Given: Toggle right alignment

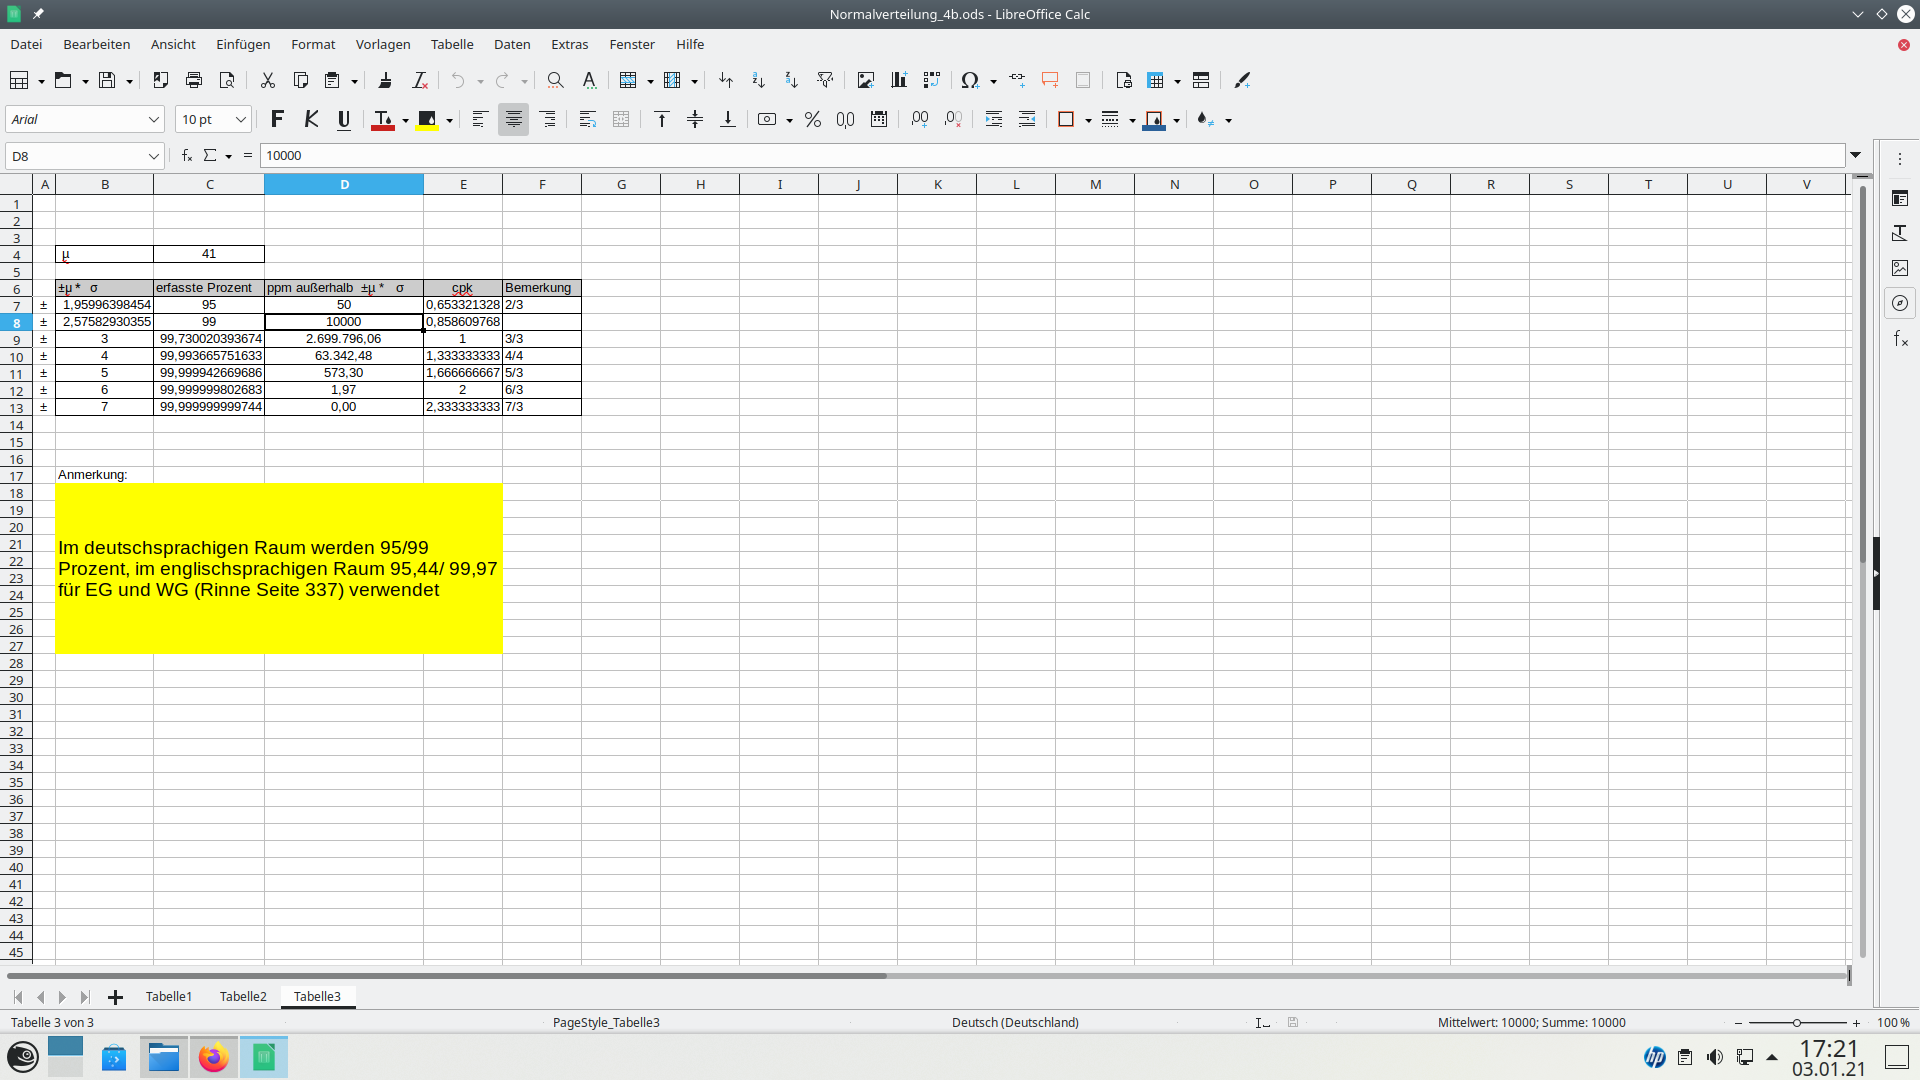Looking at the screenshot, I should (x=548, y=119).
